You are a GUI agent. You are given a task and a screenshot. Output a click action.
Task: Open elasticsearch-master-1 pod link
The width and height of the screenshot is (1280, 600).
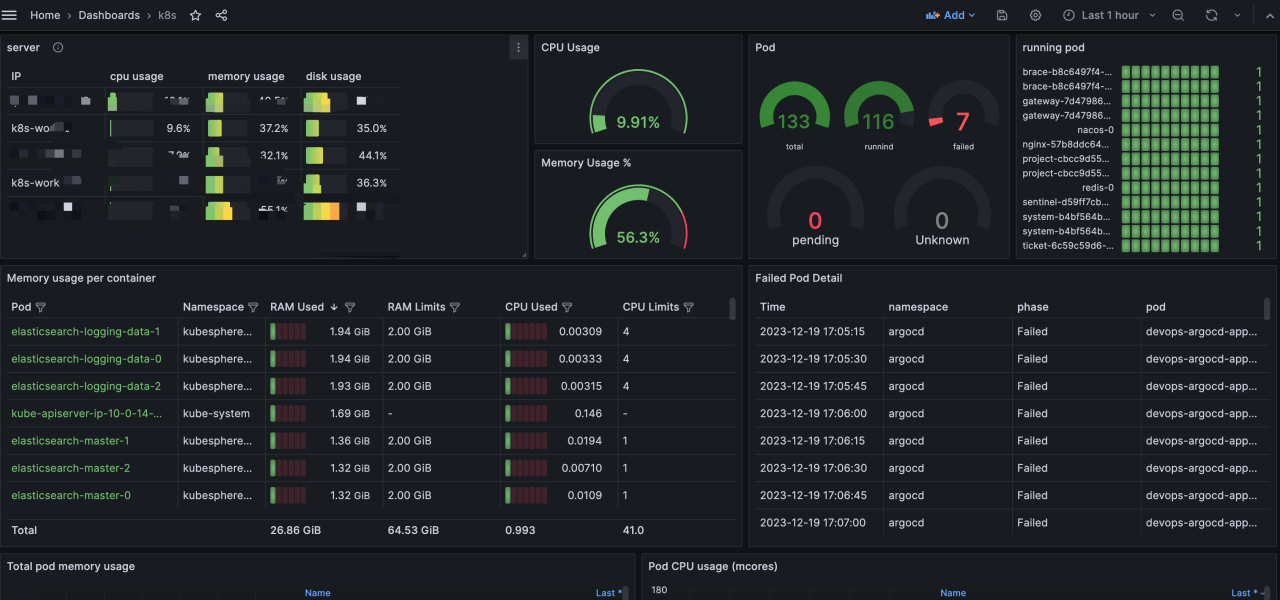[70, 441]
